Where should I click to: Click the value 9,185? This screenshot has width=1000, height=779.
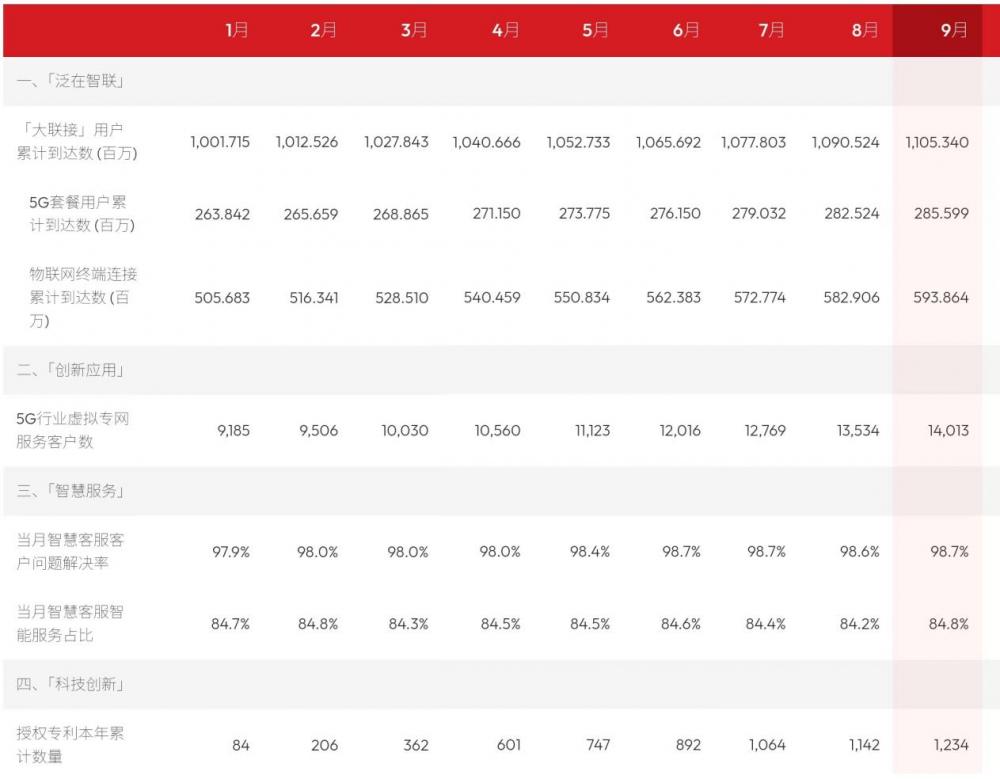[x=233, y=431]
